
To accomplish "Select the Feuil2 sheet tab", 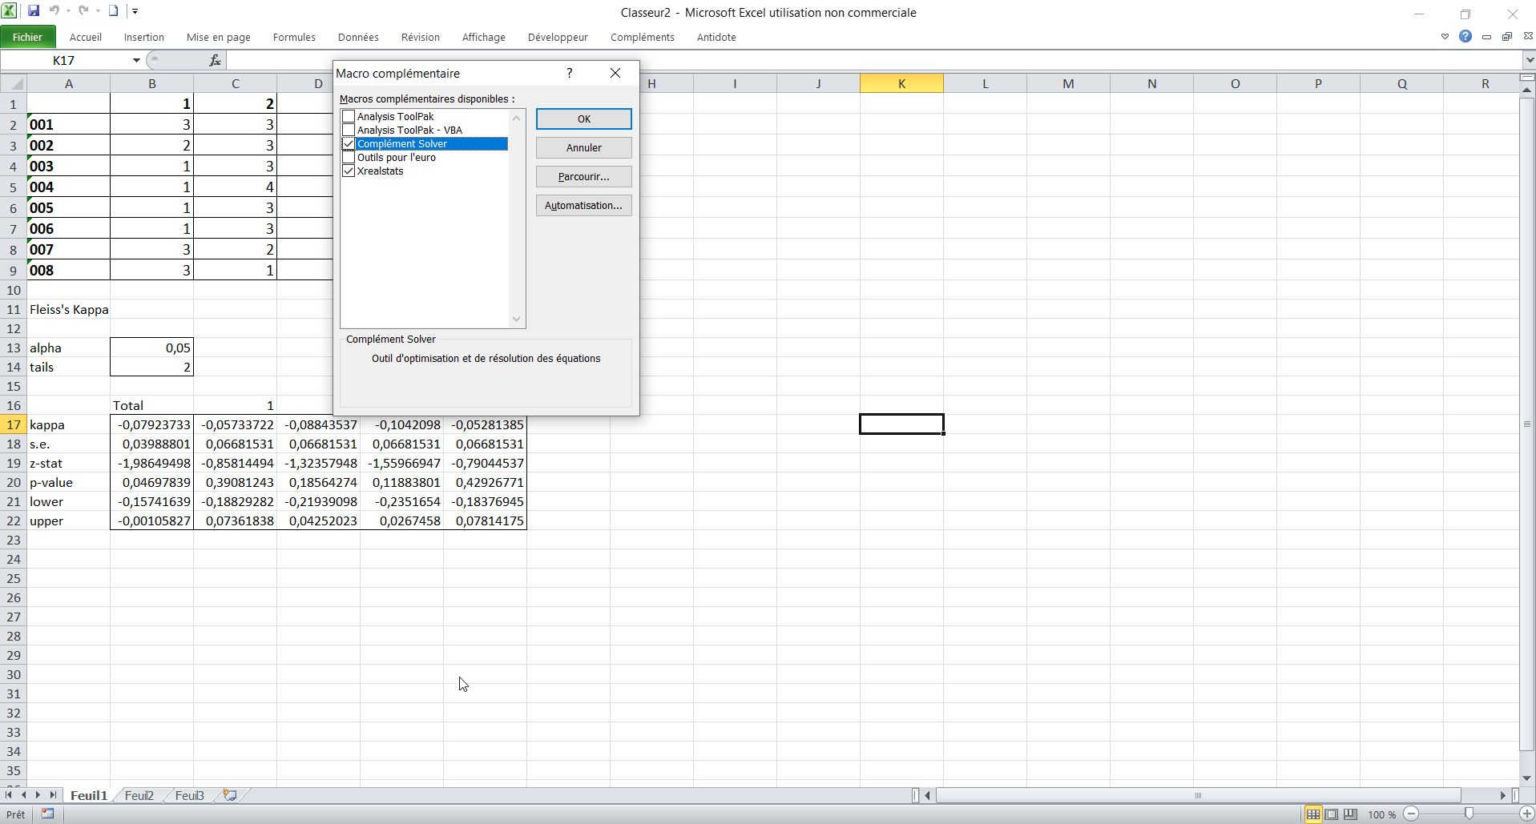I will 138,795.
